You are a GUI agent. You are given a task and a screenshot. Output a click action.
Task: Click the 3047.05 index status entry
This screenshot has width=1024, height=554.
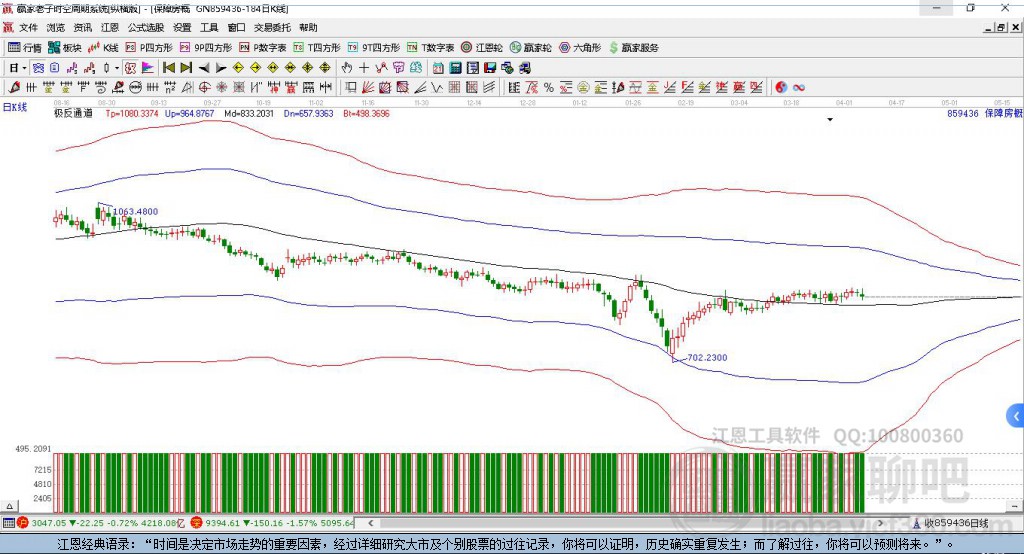coord(49,523)
